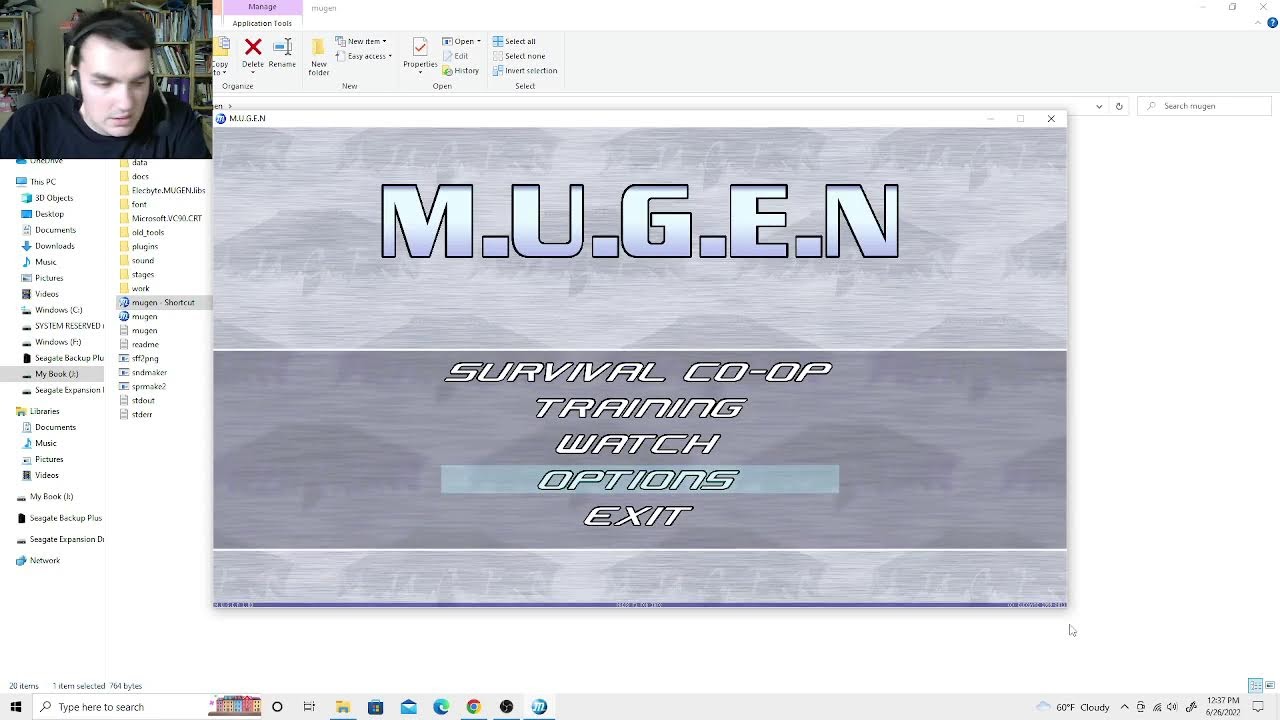The image size is (1280, 720).
Task: Select the plugins folder
Action: point(138,246)
